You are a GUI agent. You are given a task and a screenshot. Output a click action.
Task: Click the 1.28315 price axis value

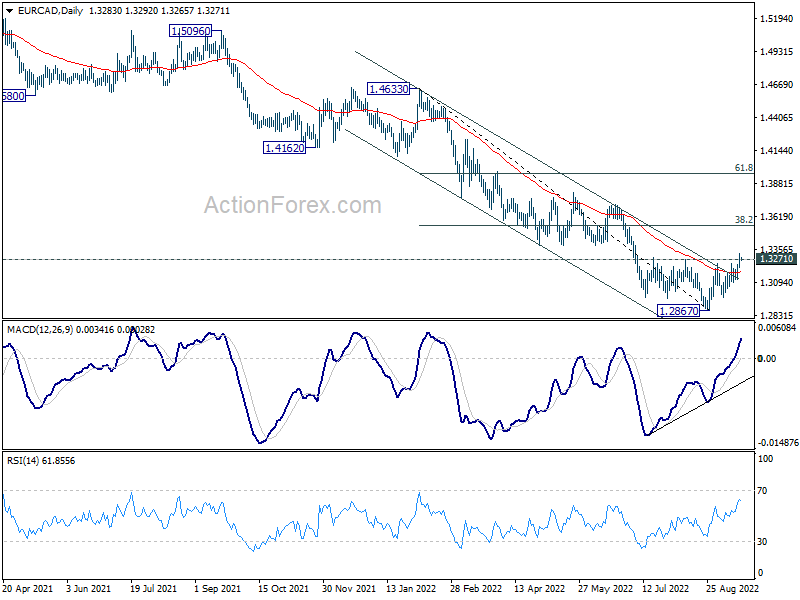[777, 316]
